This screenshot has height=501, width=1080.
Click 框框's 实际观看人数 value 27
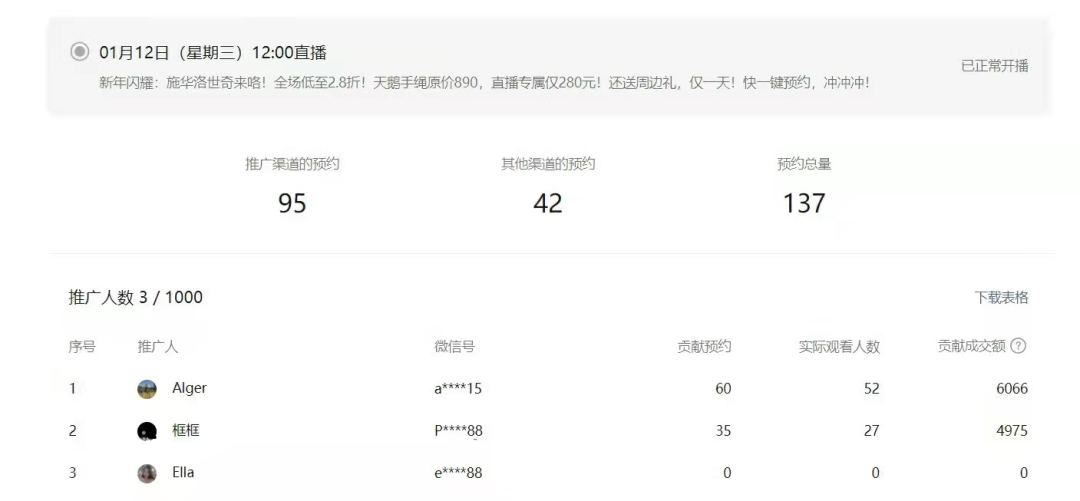872,431
